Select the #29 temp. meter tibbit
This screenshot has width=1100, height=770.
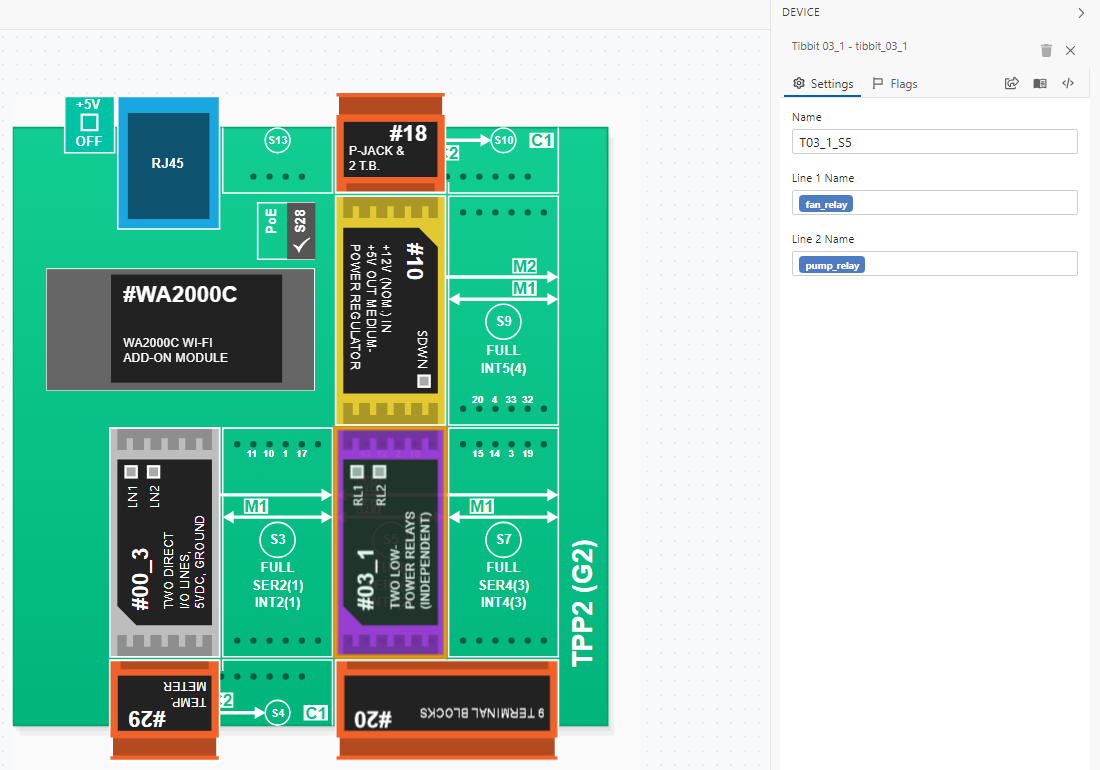pos(165,710)
